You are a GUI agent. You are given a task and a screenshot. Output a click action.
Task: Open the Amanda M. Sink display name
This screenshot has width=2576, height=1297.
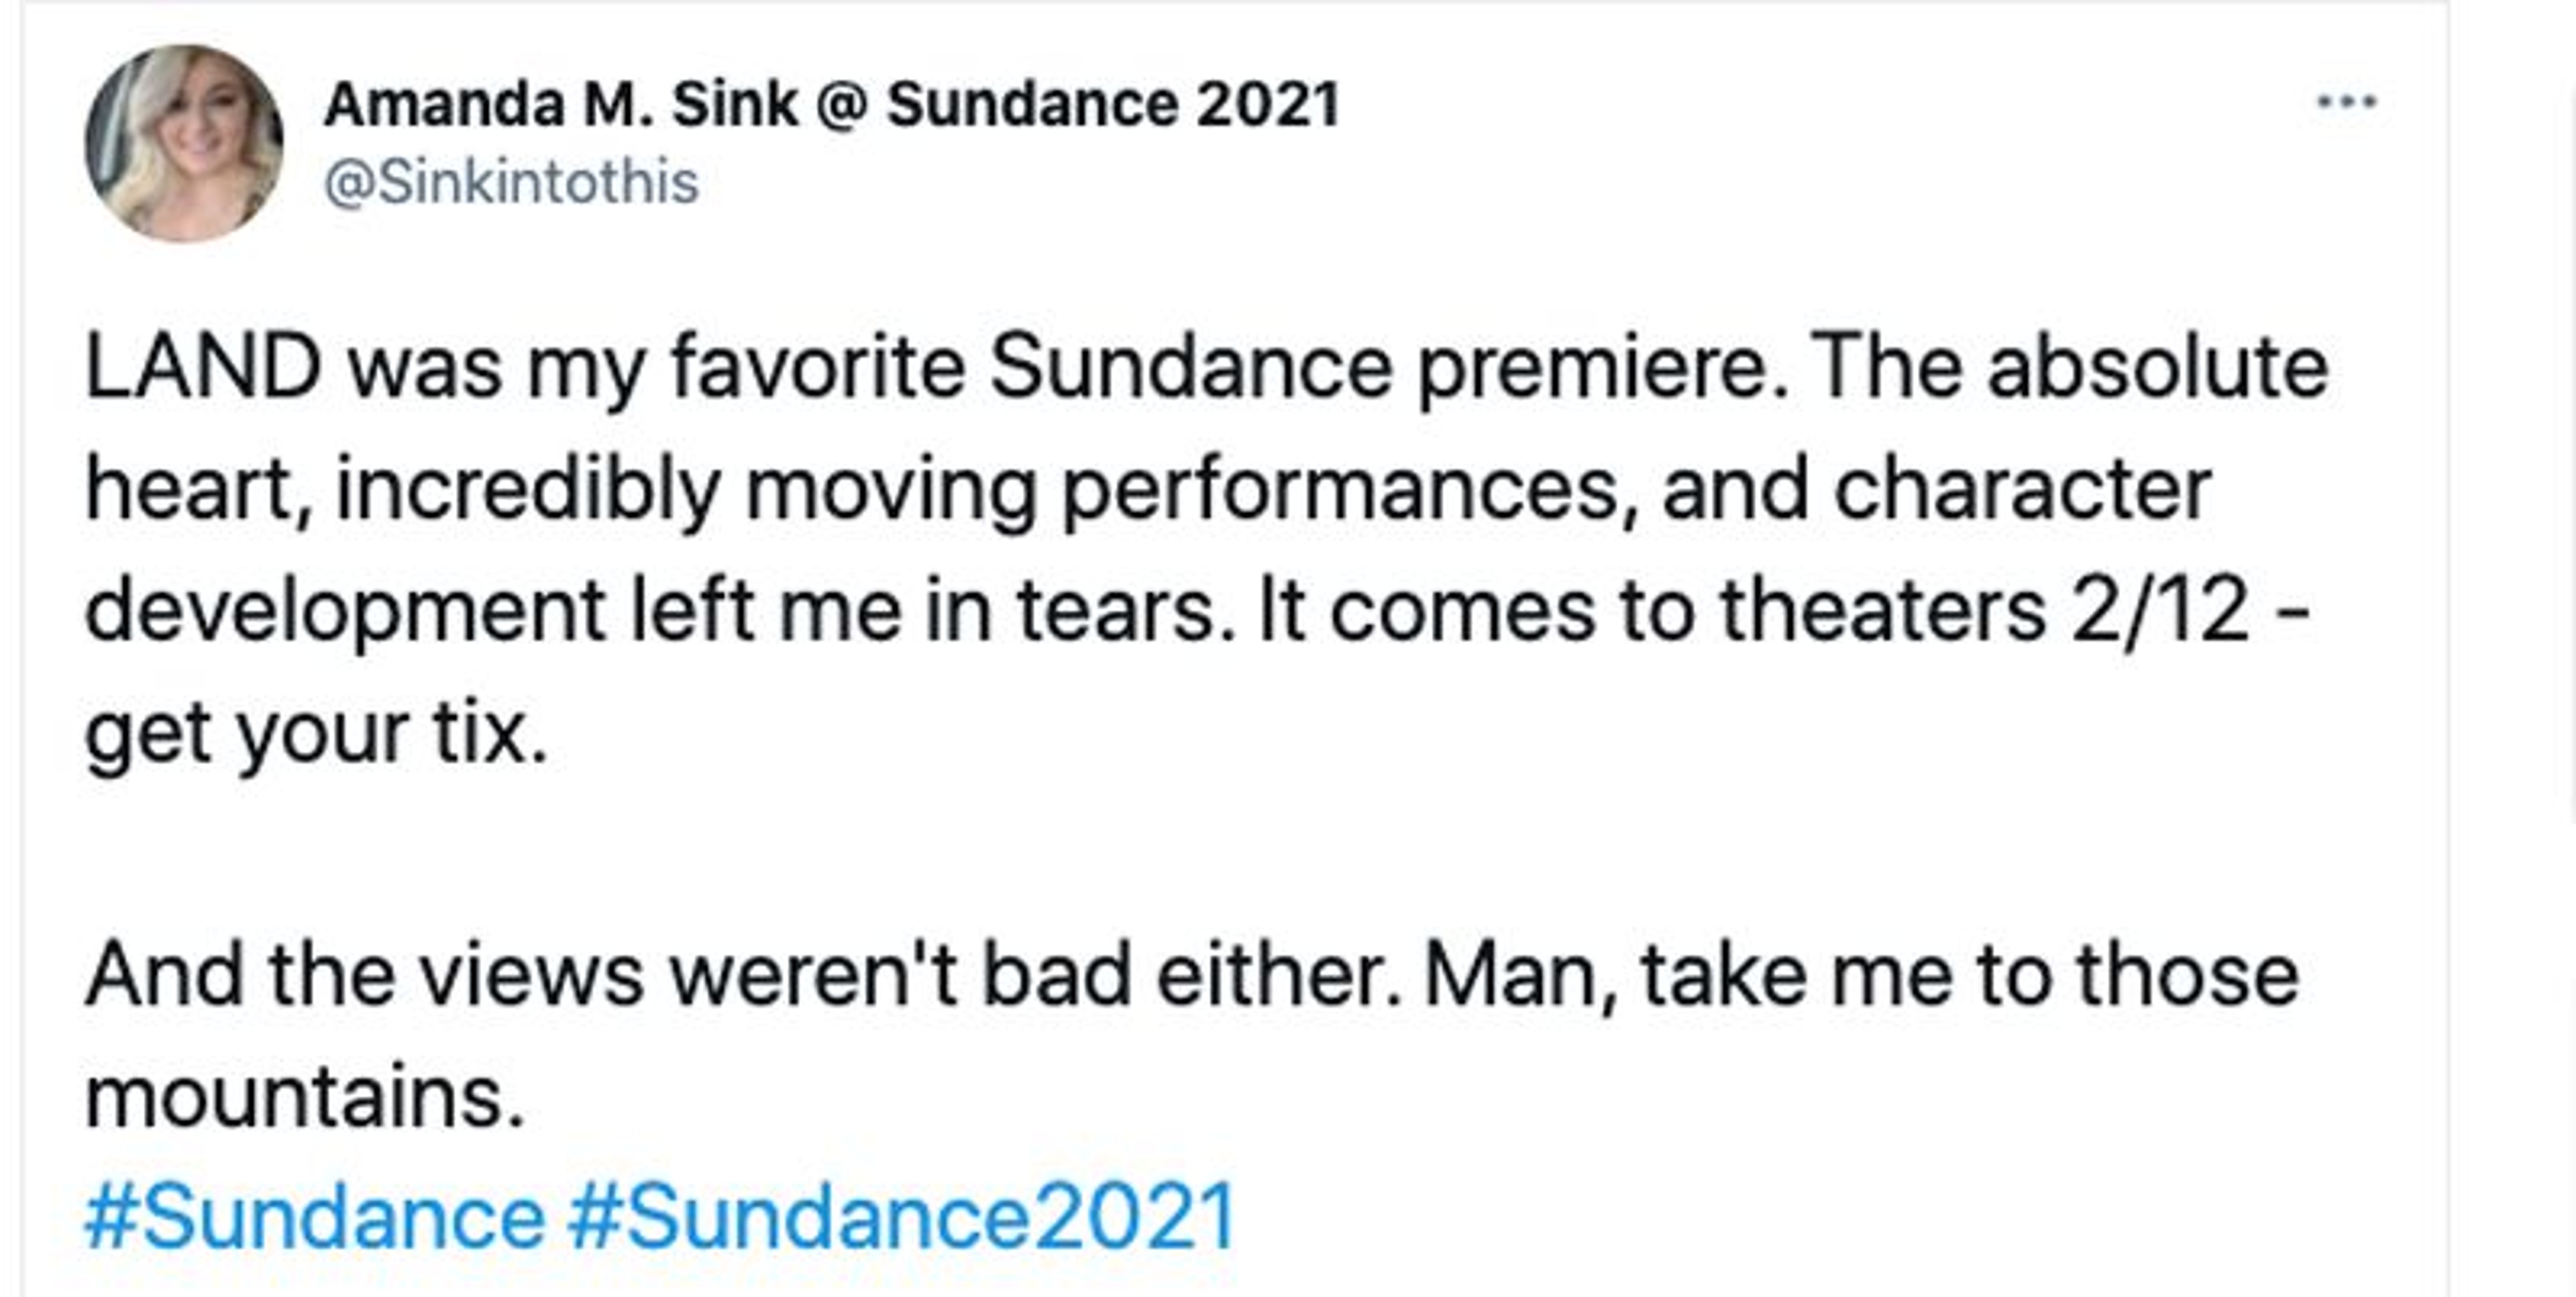tap(831, 104)
